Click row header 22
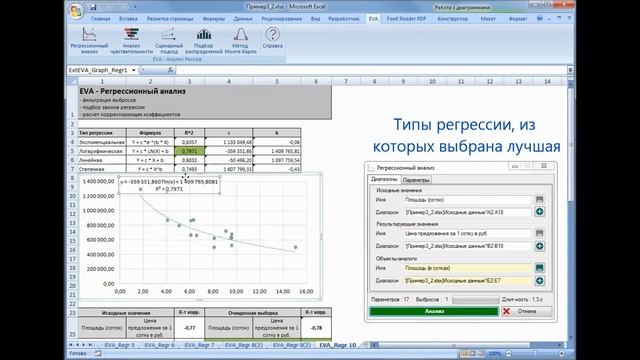The height and width of the screenshot is (360, 640). click(73, 304)
